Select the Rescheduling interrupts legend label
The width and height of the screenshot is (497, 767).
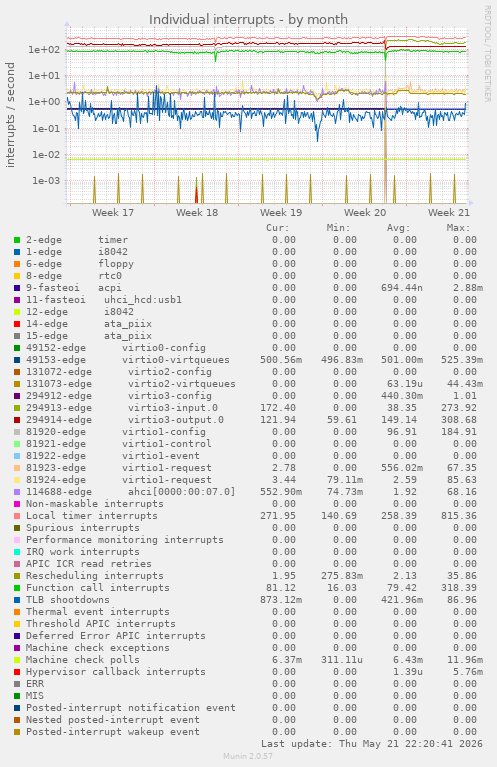coord(94,576)
